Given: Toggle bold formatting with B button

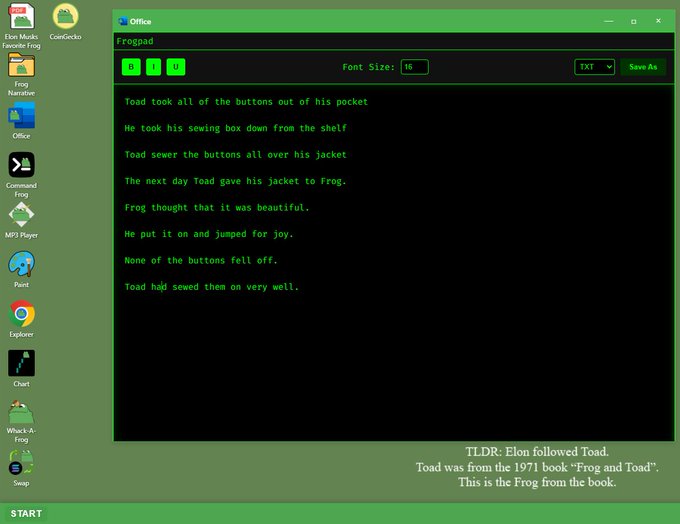Looking at the screenshot, I should point(131,67).
